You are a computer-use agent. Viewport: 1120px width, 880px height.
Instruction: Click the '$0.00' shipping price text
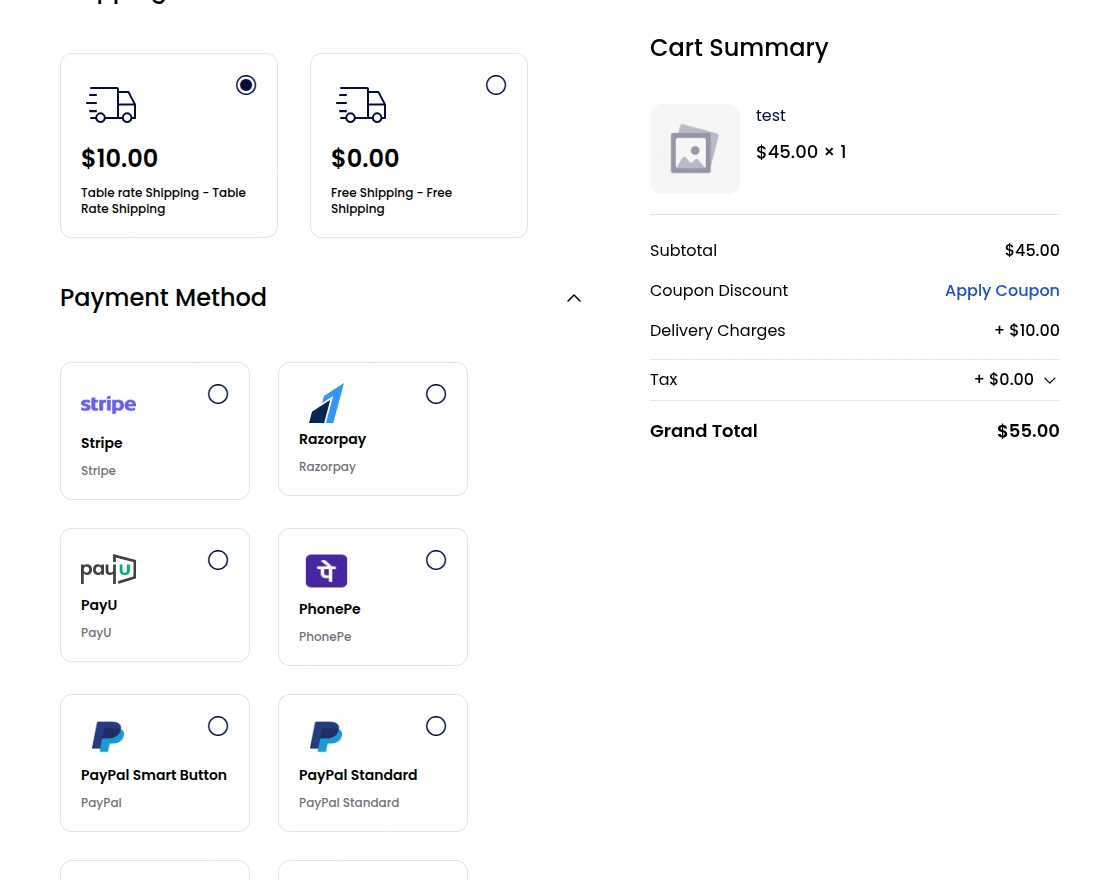(x=365, y=158)
